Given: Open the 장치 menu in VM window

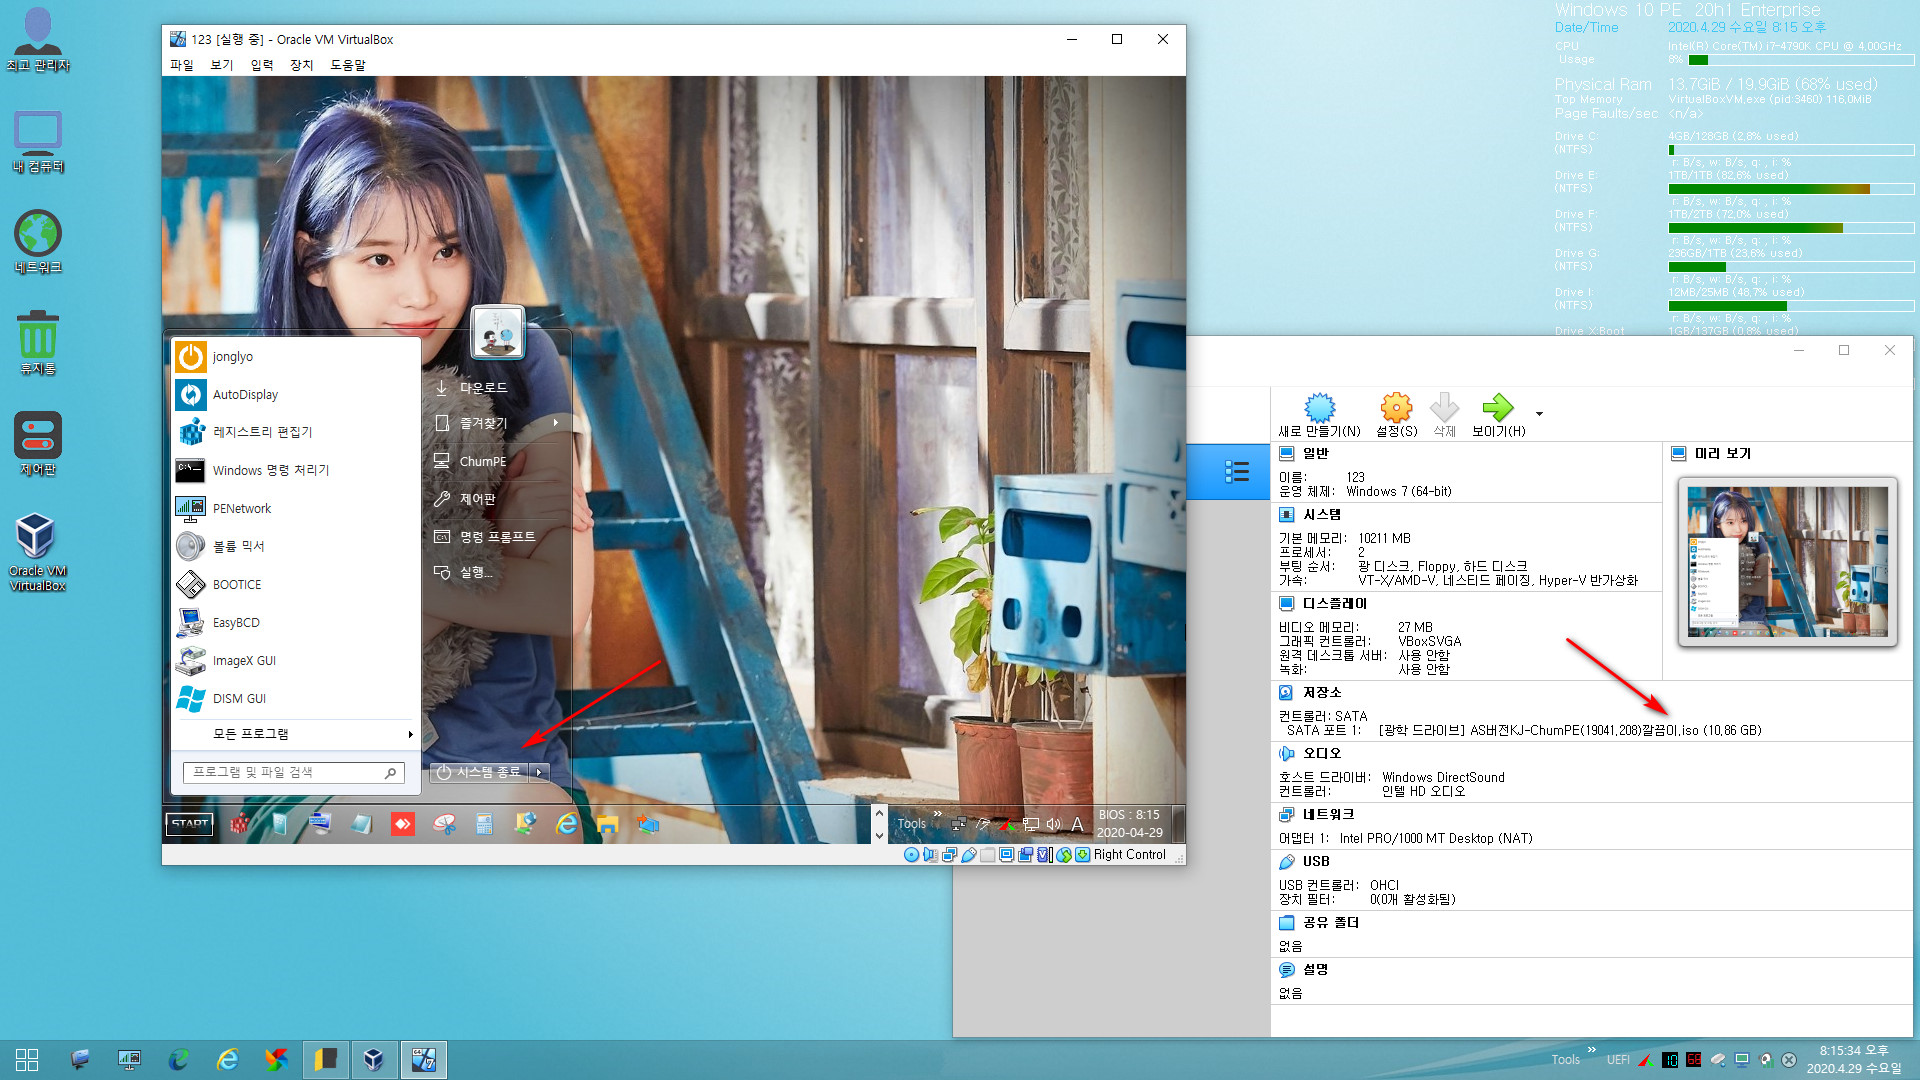Looking at the screenshot, I should [x=301, y=65].
